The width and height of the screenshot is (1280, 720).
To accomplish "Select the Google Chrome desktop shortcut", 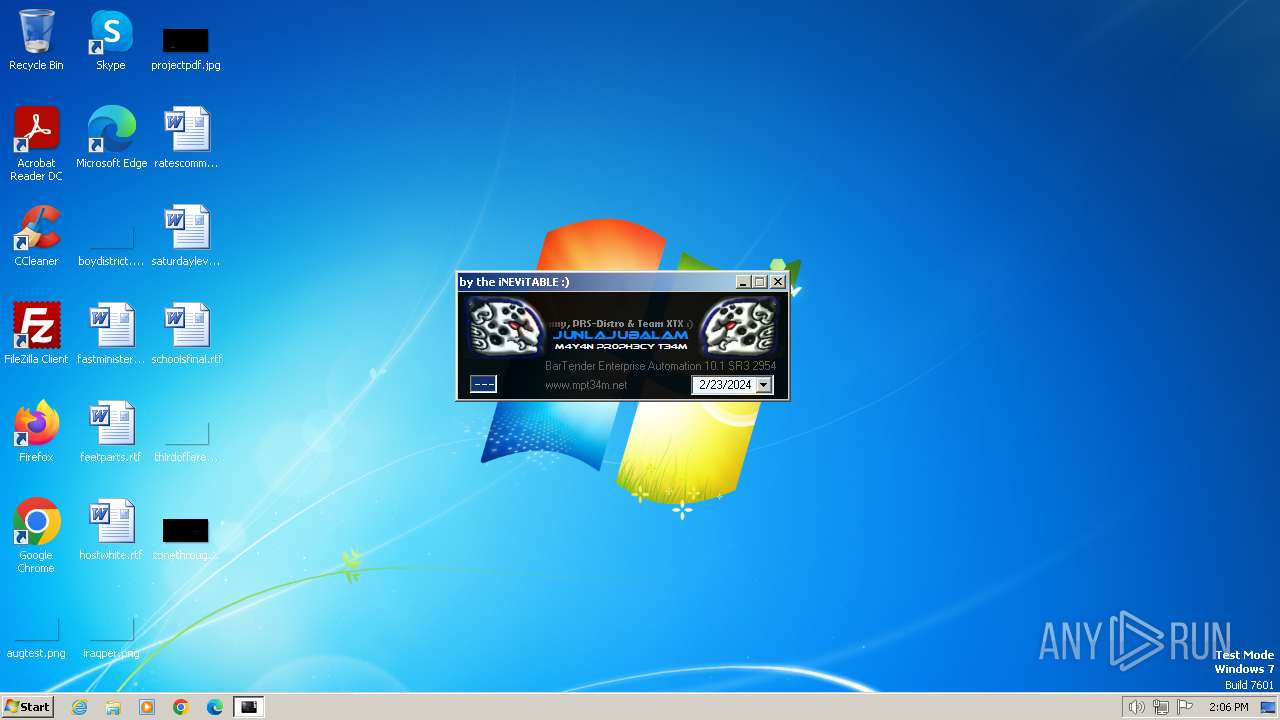I will [36, 535].
